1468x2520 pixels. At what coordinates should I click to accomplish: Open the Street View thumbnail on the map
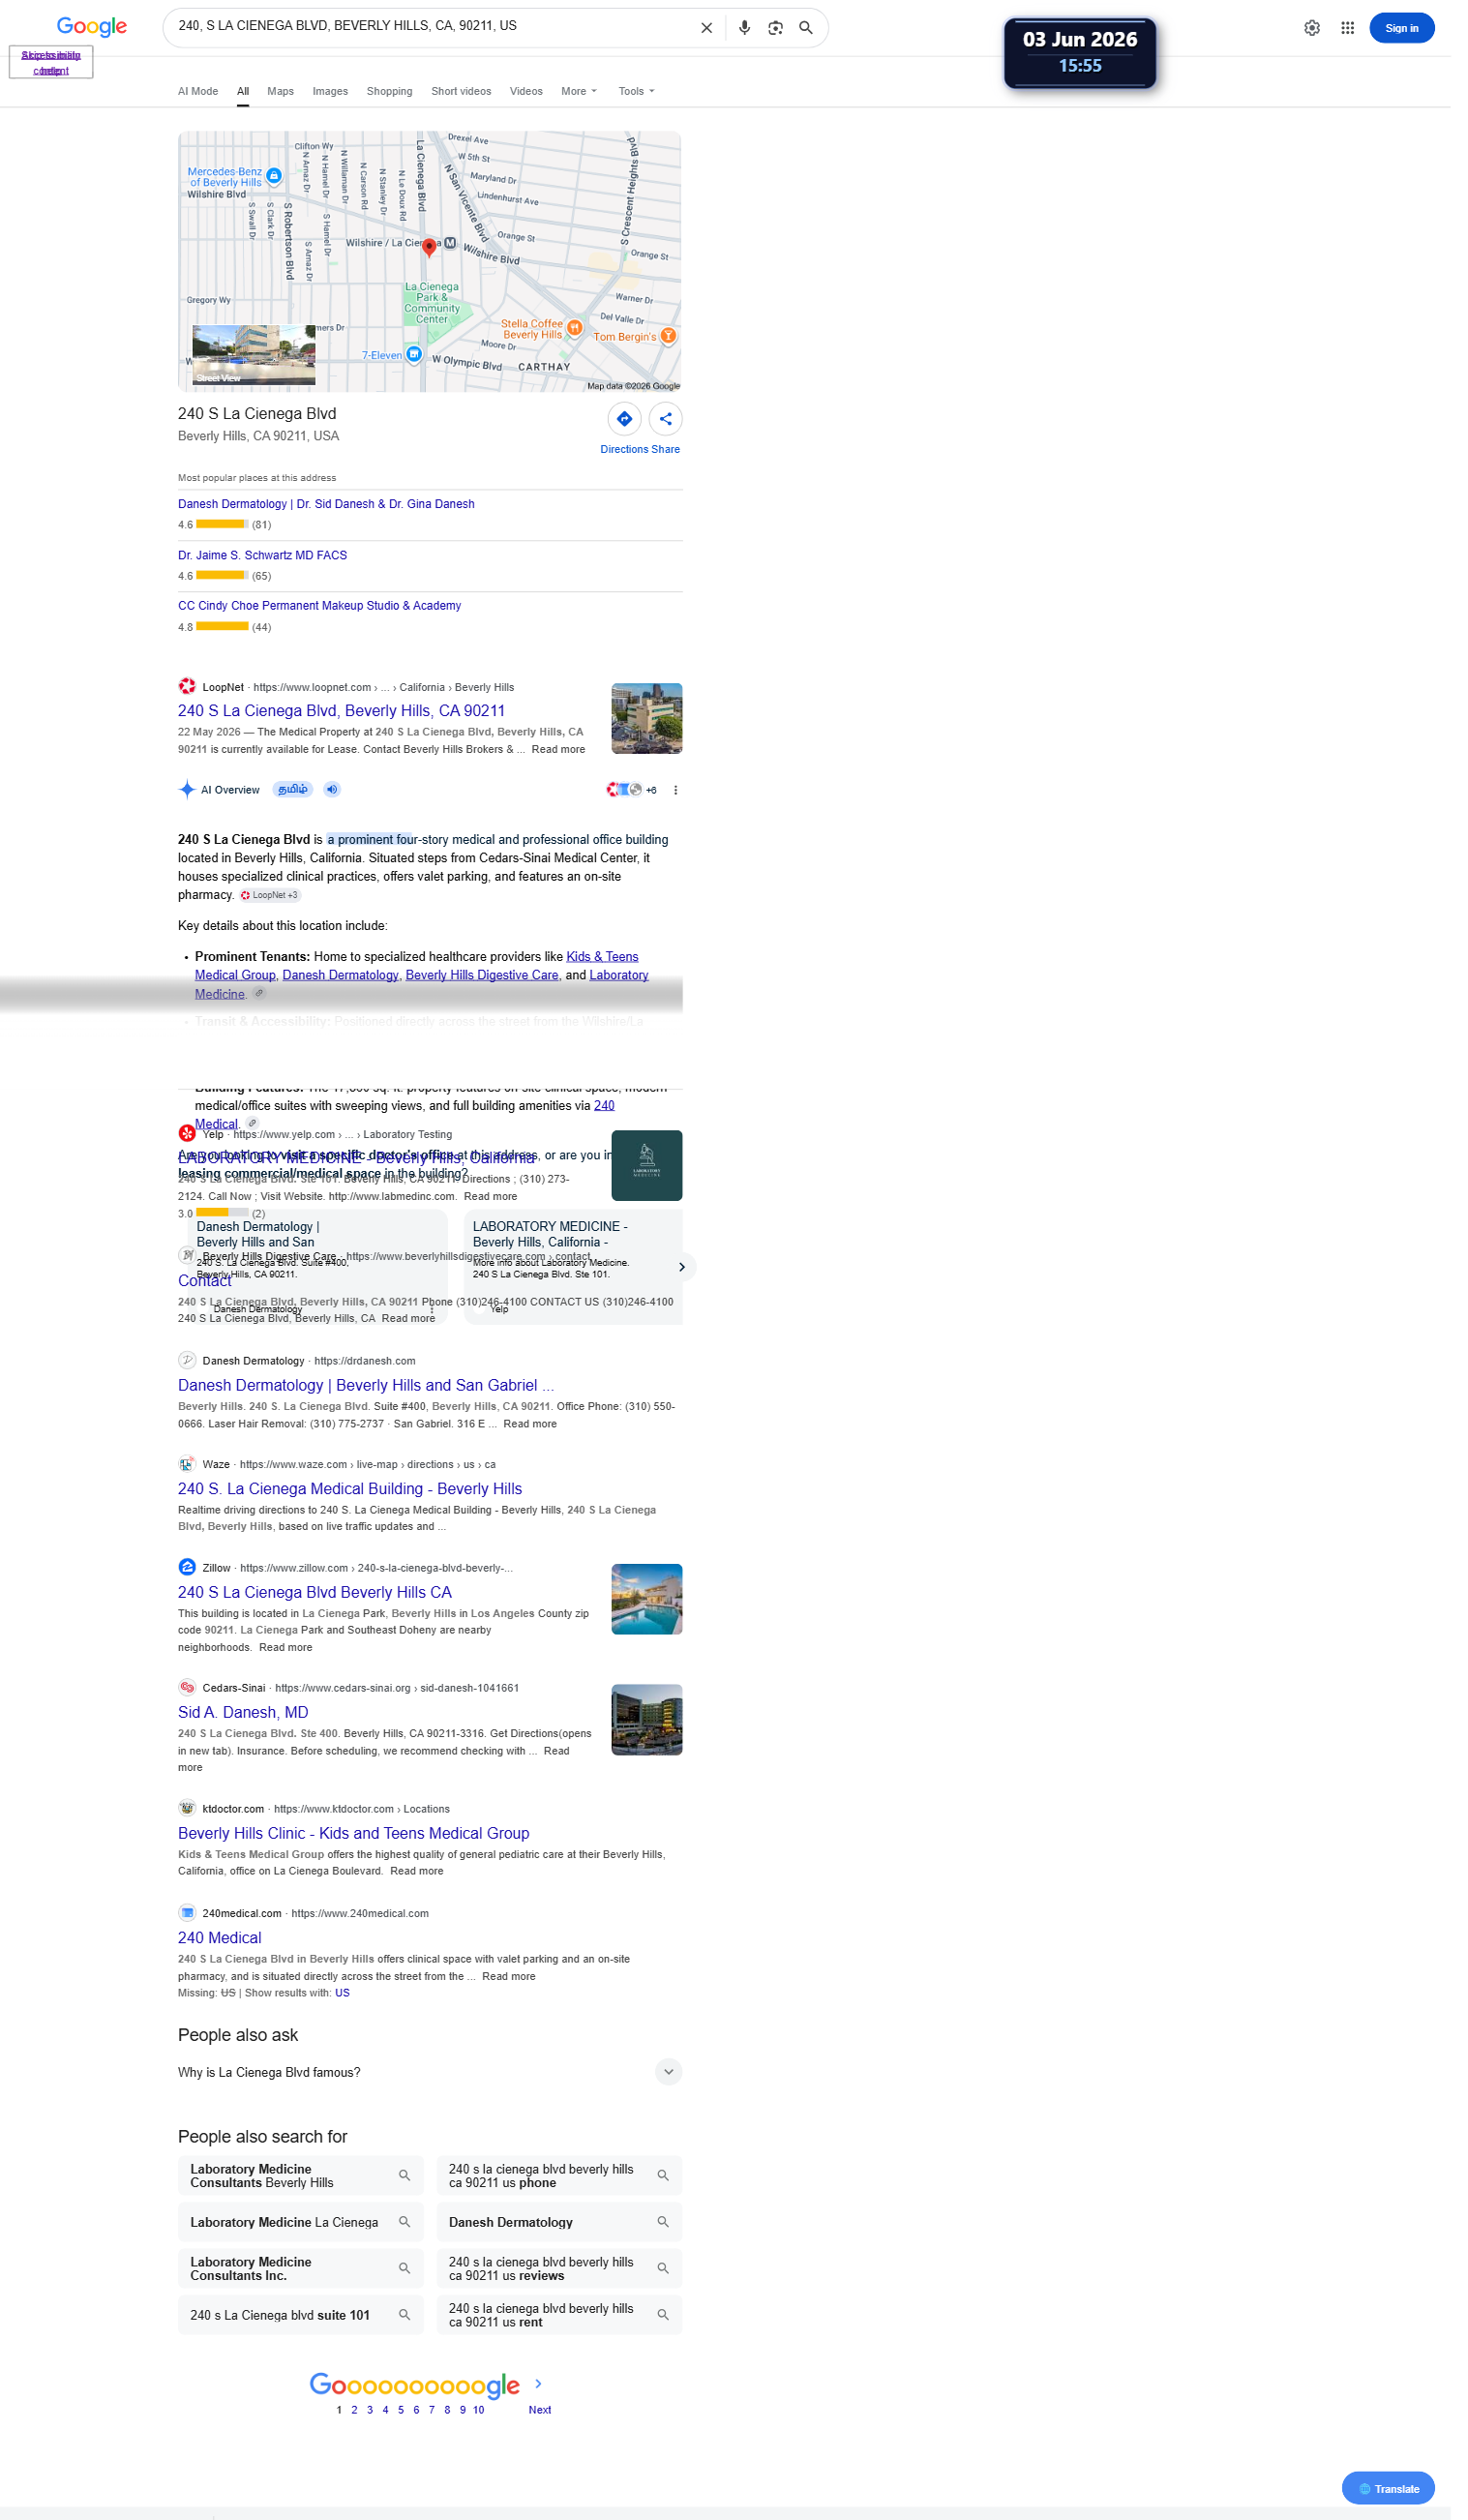coord(254,355)
